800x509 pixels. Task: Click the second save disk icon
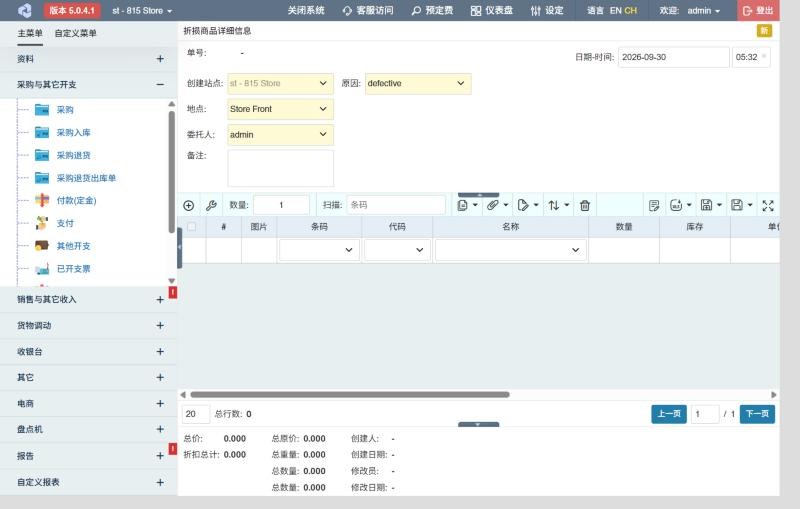click(737, 205)
